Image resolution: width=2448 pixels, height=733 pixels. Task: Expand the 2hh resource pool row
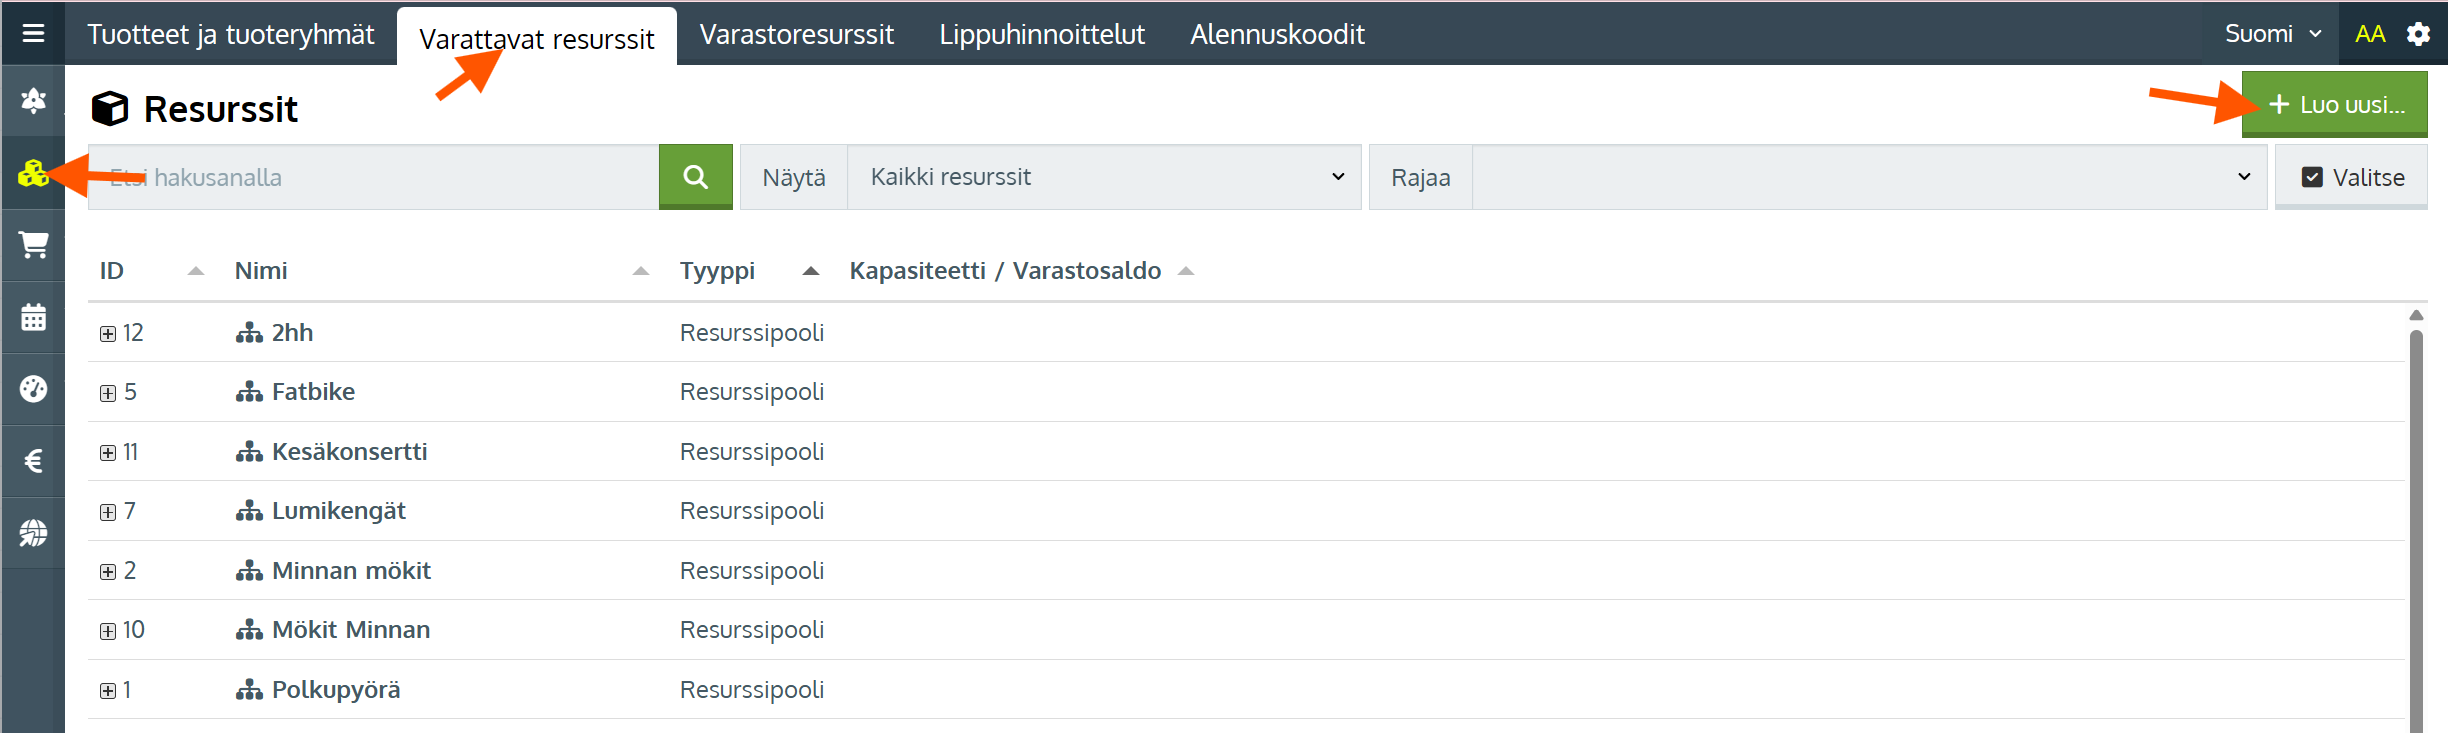coord(108,334)
